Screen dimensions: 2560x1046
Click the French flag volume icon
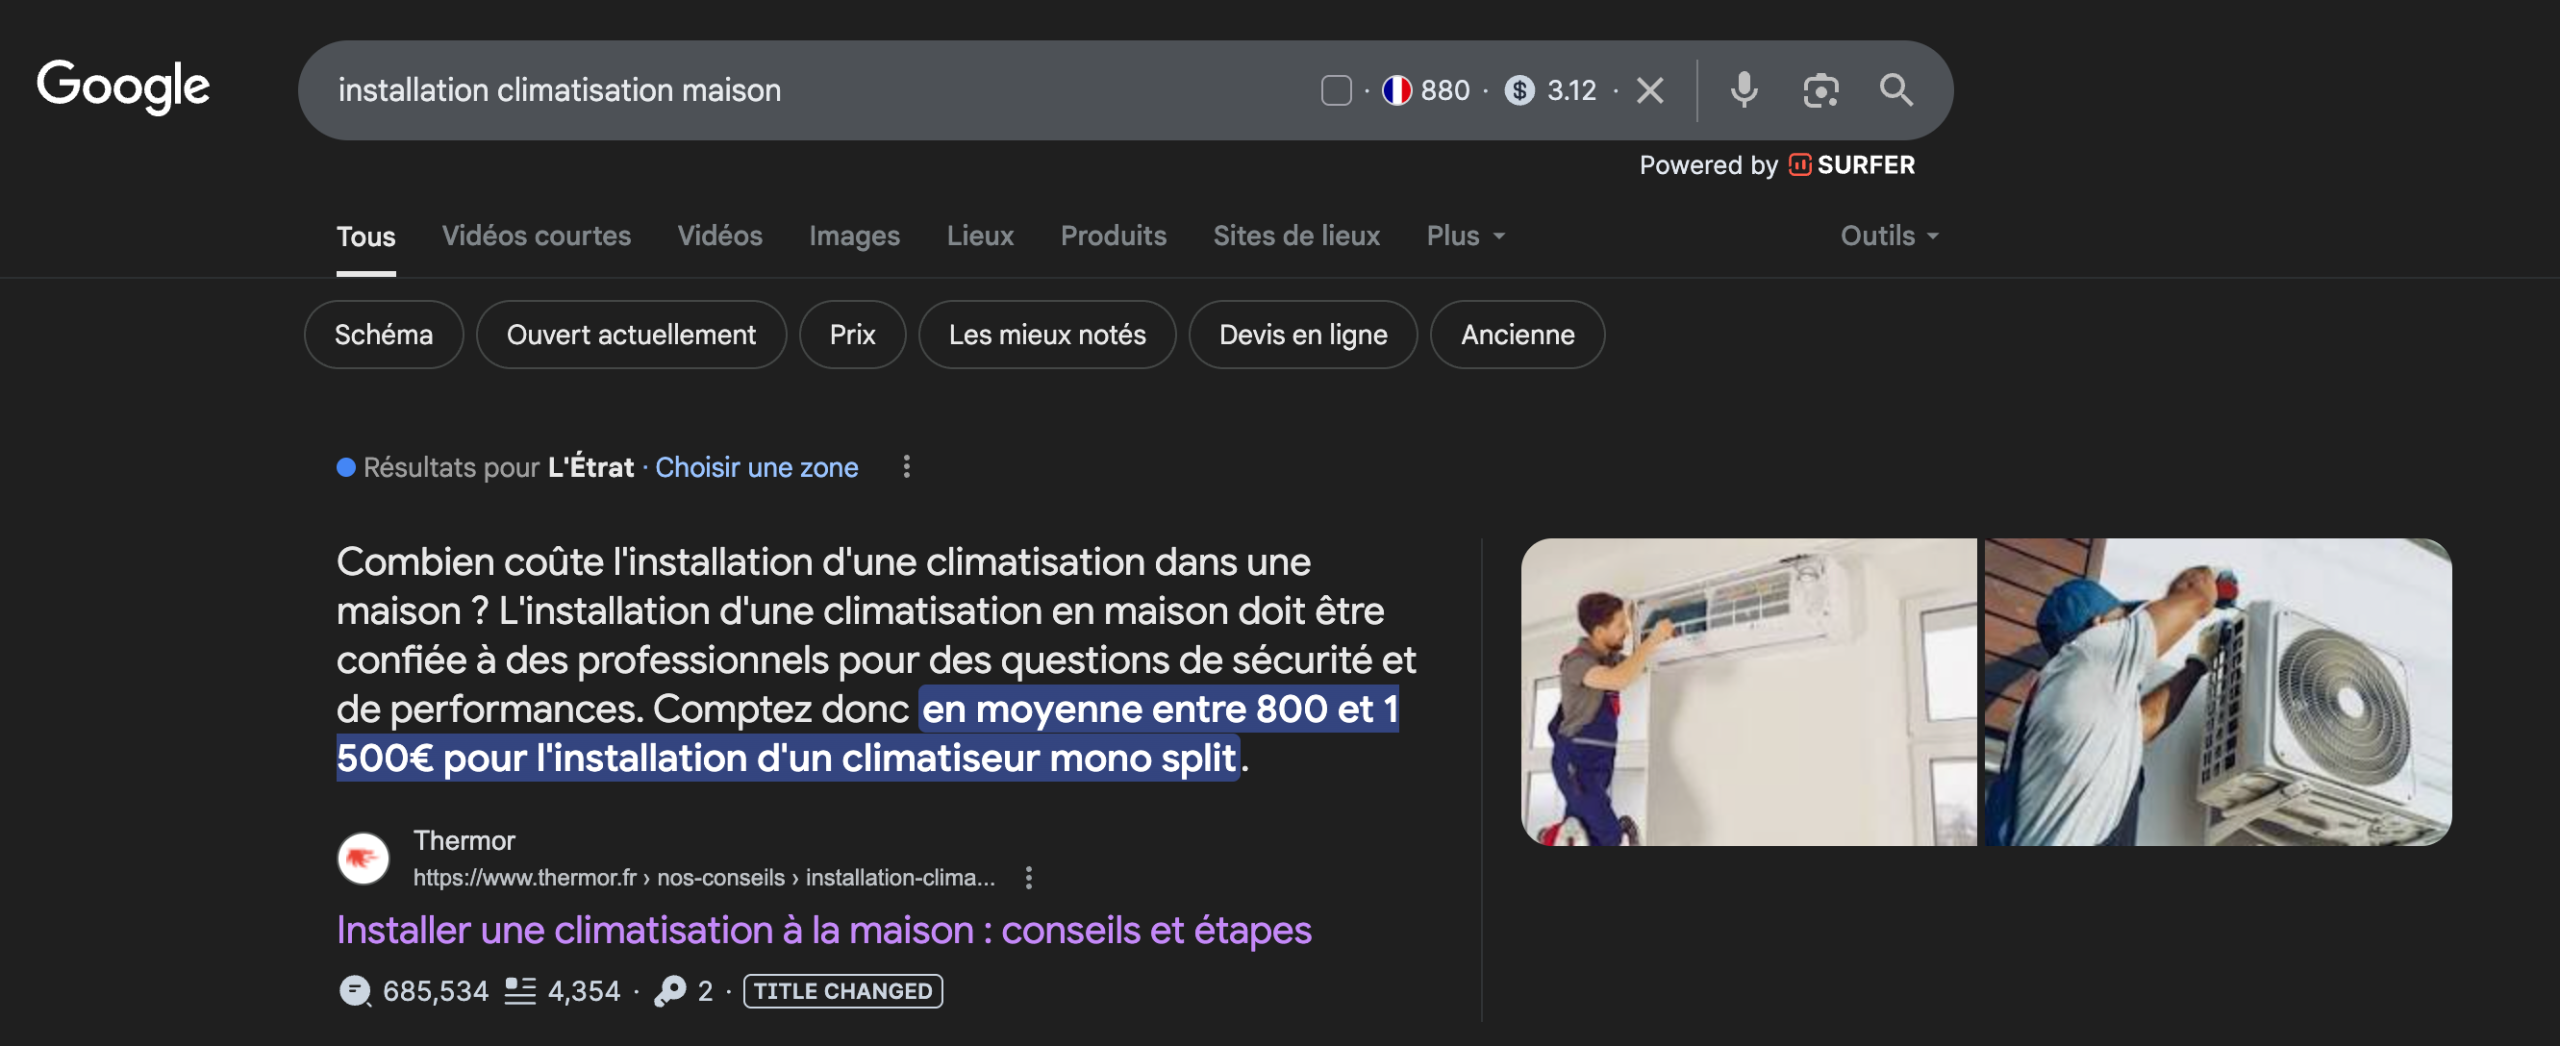click(x=1396, y=91)
